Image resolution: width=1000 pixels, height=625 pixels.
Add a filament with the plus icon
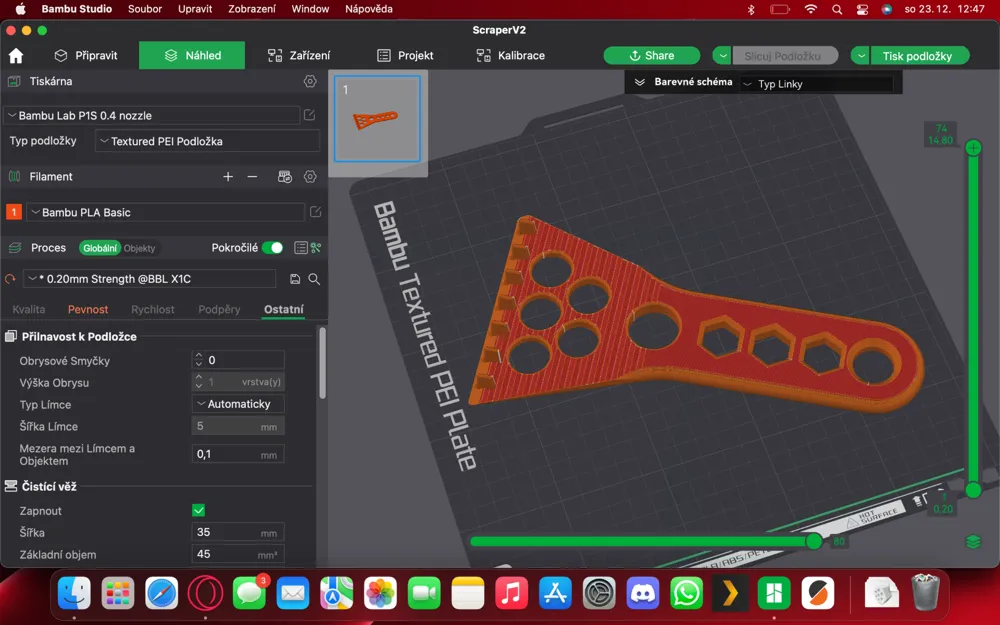tap(228, 177)
